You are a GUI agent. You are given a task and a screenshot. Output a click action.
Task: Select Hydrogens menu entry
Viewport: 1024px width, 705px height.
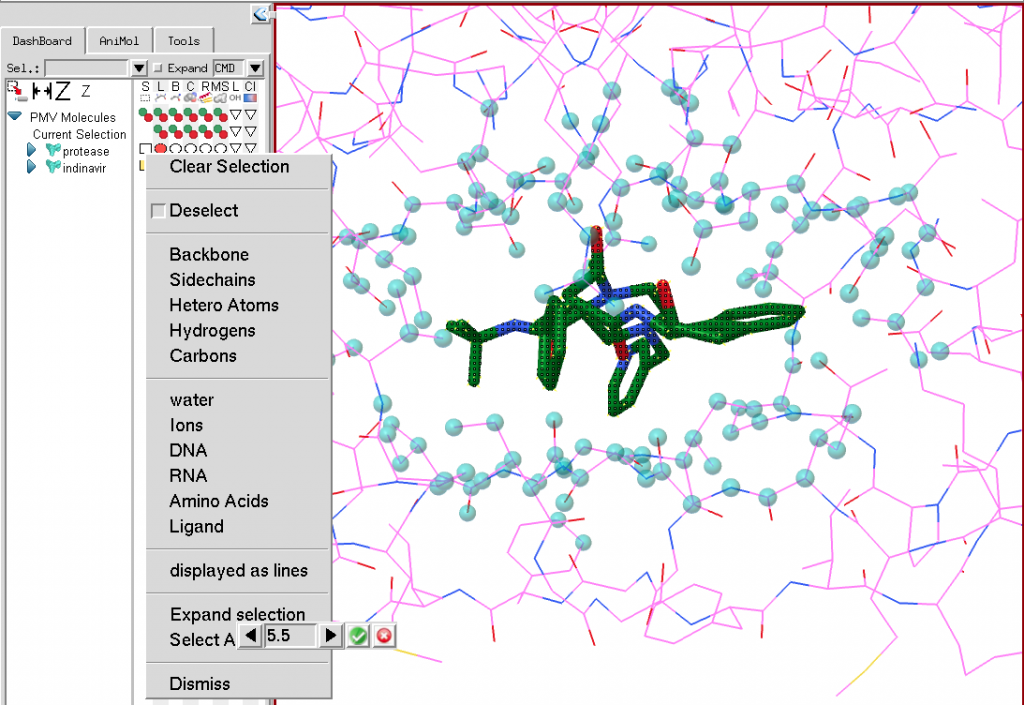(212, 331)
